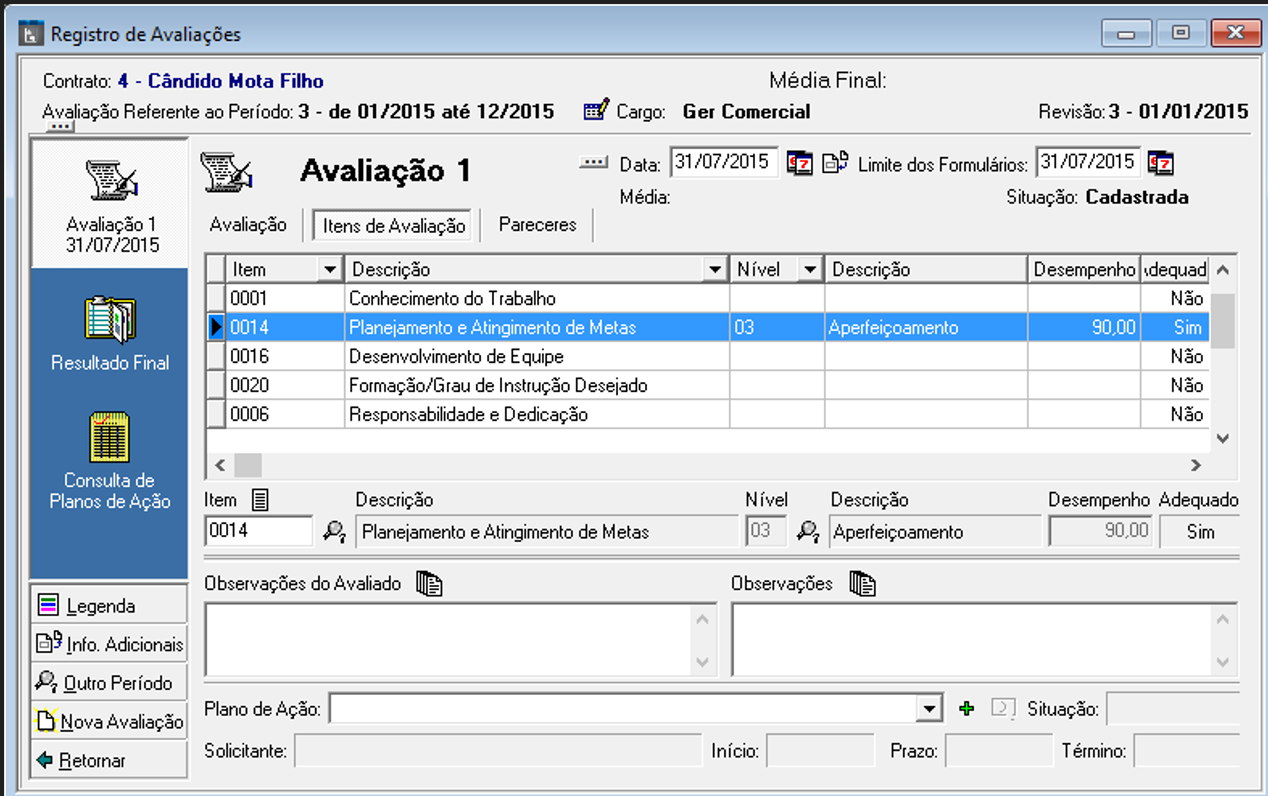
Task: Open the Observações do Avaliado notes icon
Action: click(429, 584)
